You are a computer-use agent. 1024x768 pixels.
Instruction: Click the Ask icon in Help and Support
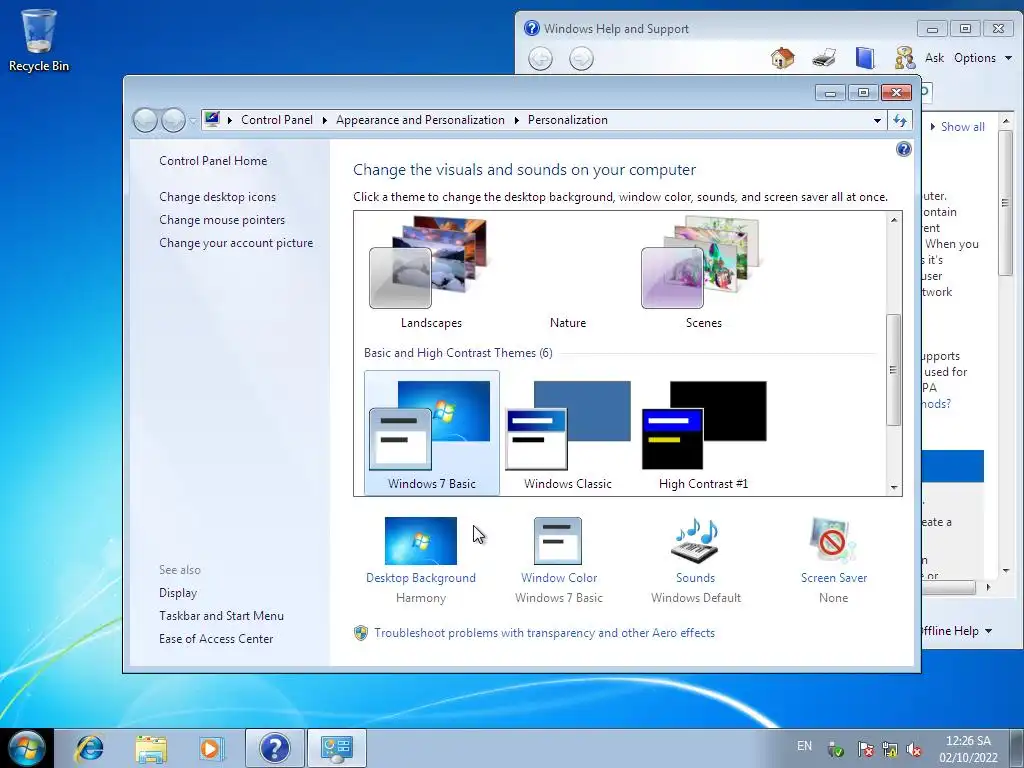[905, 58]
